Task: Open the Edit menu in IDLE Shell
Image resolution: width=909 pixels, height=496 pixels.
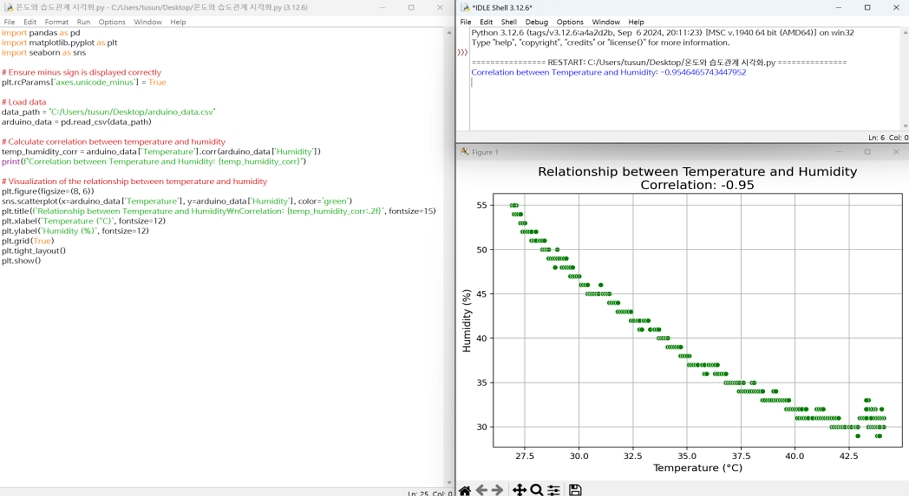Action: pyautogui.click(x=486, y=22)
